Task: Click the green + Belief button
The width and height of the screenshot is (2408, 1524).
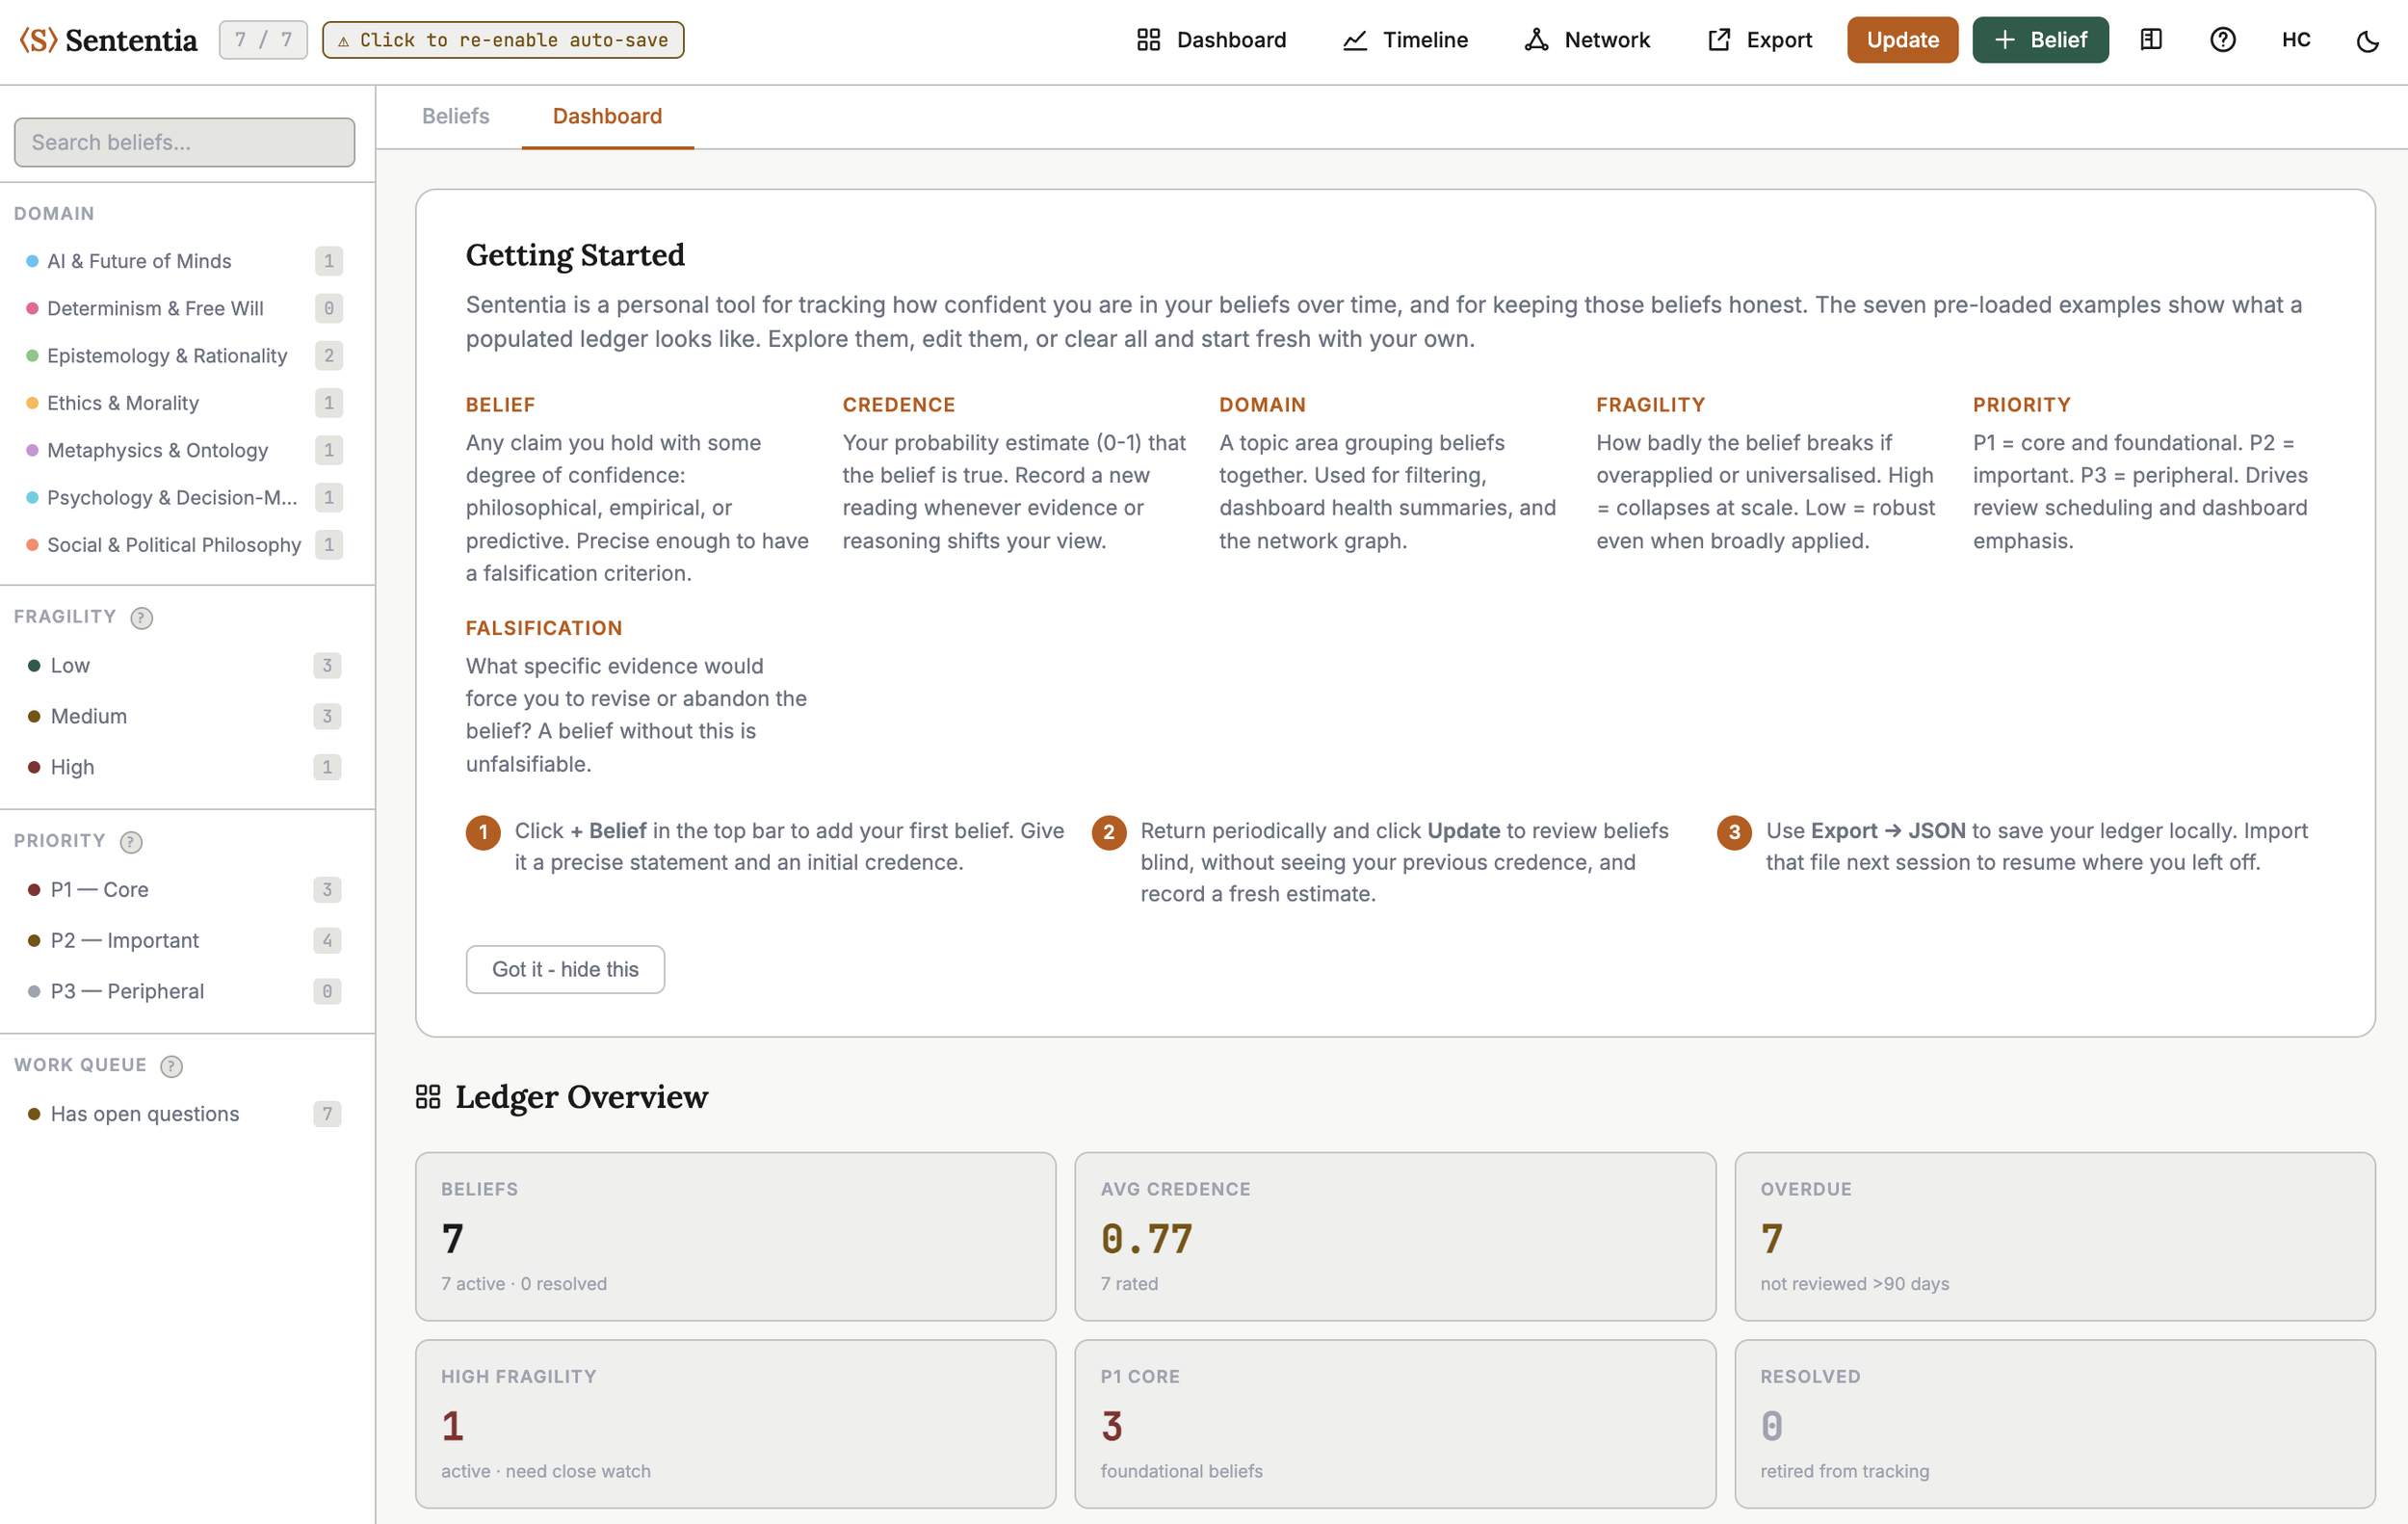Action: 2040,40
